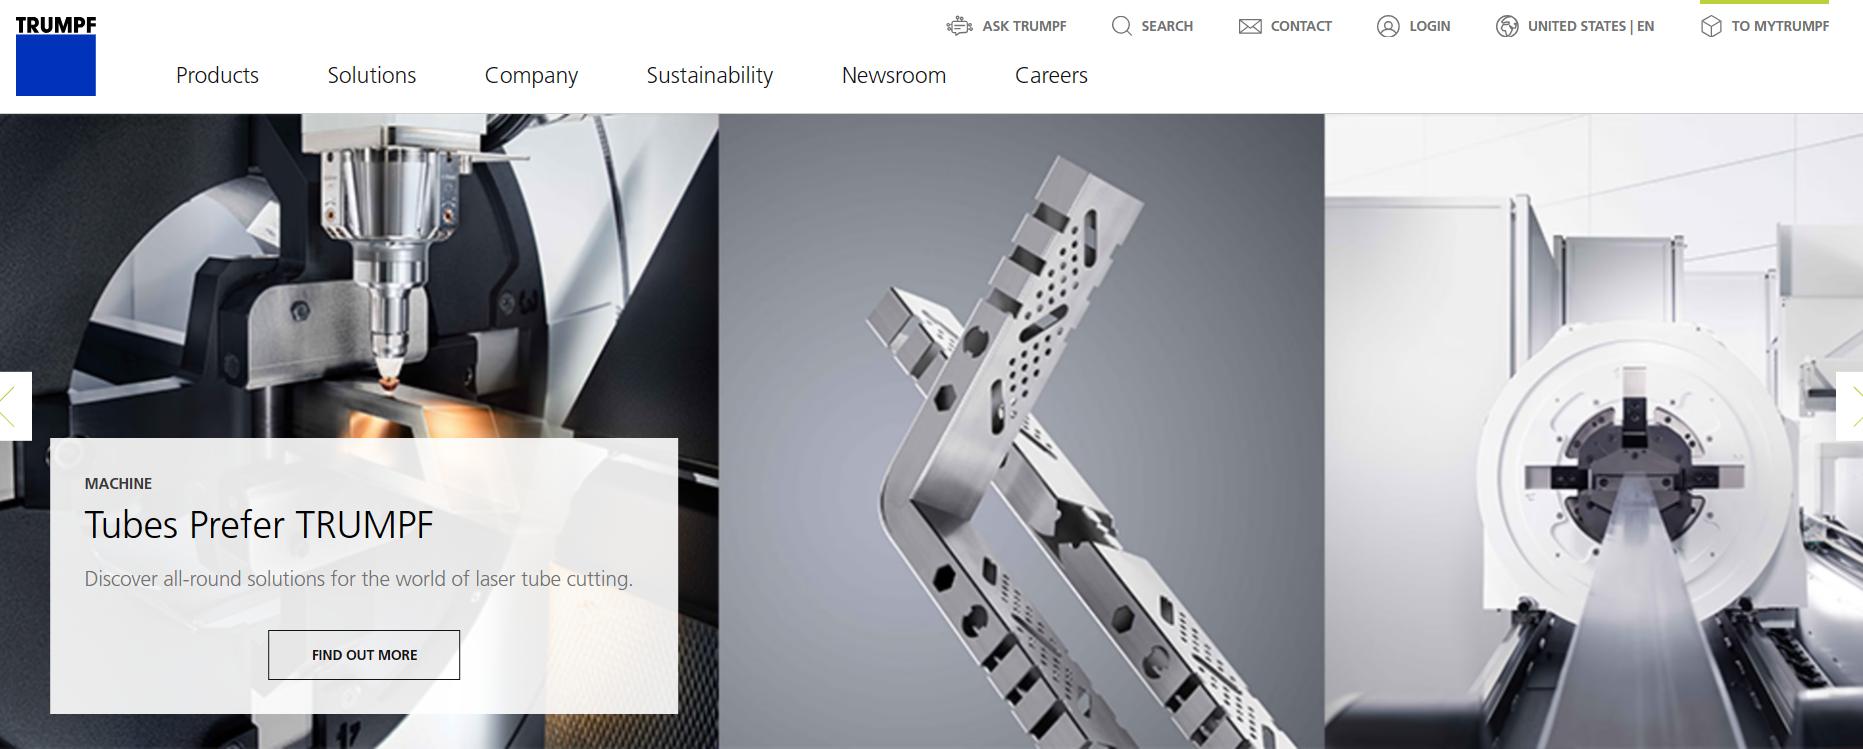Open the UNITED STATES | EN language selector
The image size is (1863, 749).
pos(1590,26)
